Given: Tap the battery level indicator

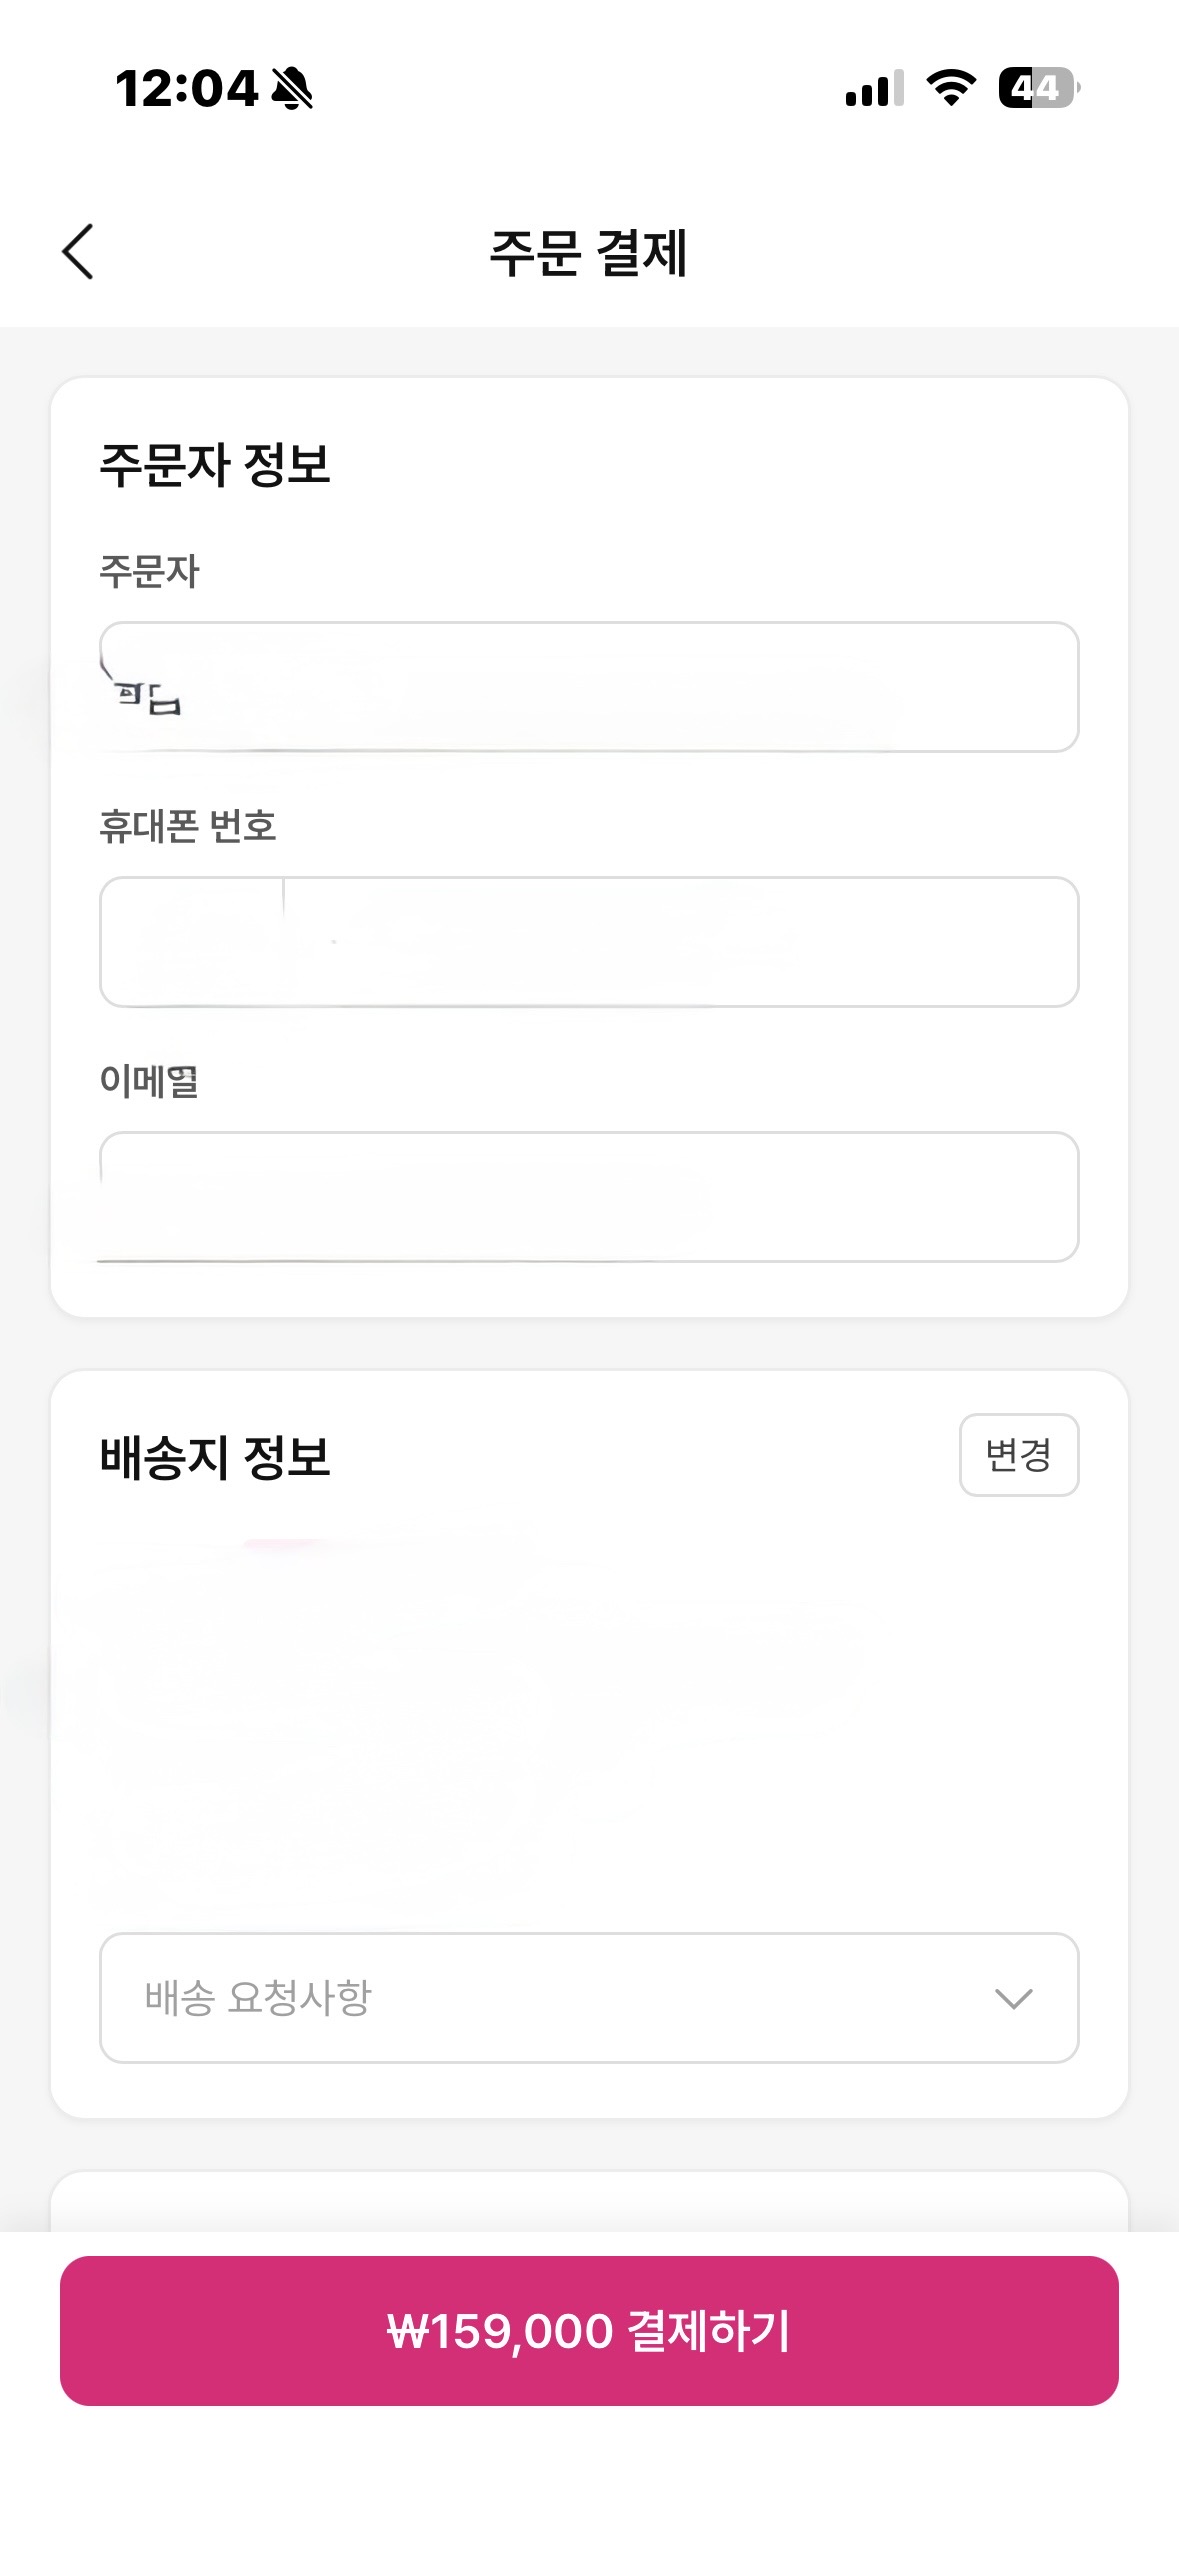Looking at the screenshot, I should tap(1038, 88).
